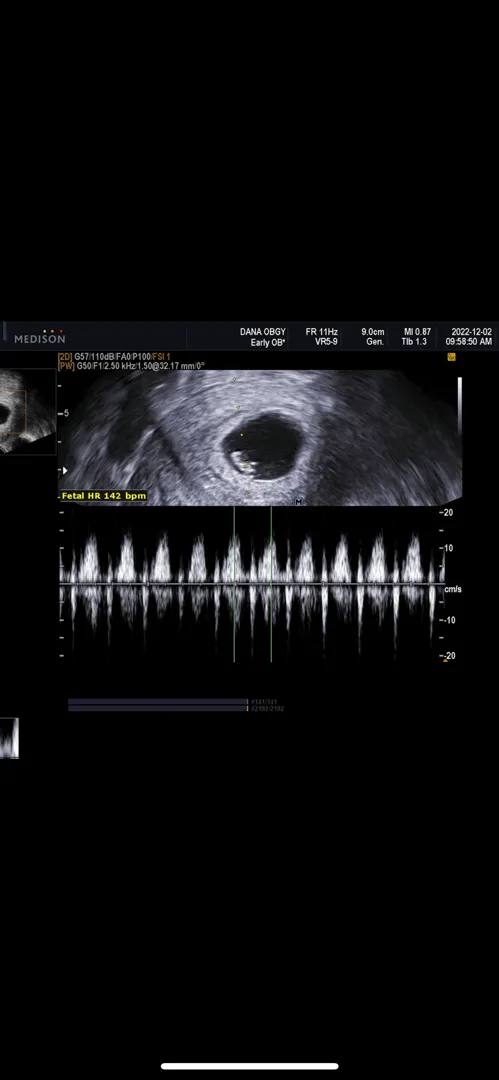Click the focus arrow marker on depth scale
499x1080 pixels.
point(65,470)
